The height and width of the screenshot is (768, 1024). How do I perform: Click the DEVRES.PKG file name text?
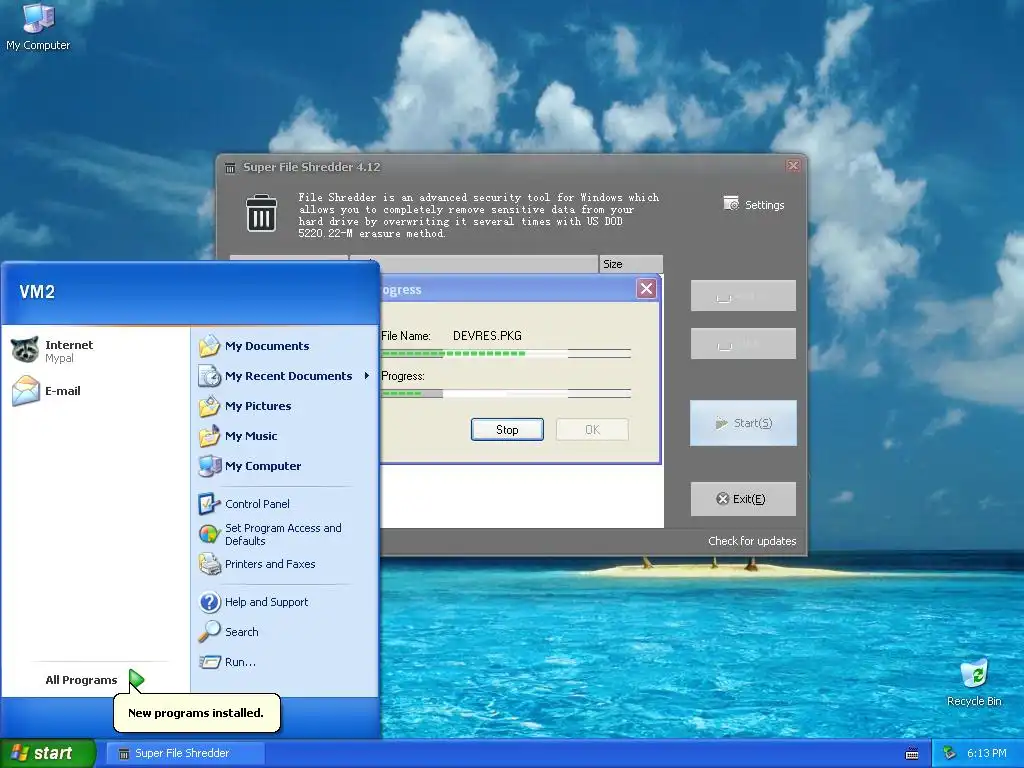tap(487, 336)
